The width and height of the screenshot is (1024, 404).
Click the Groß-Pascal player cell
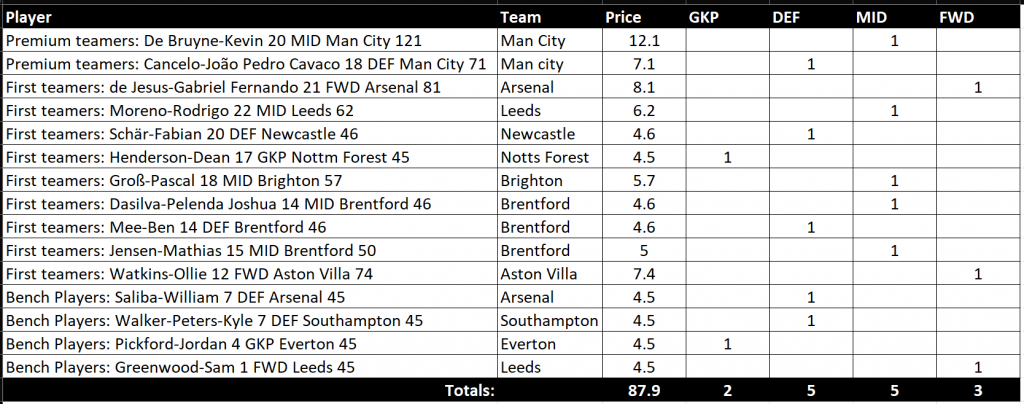pos(250,180)
